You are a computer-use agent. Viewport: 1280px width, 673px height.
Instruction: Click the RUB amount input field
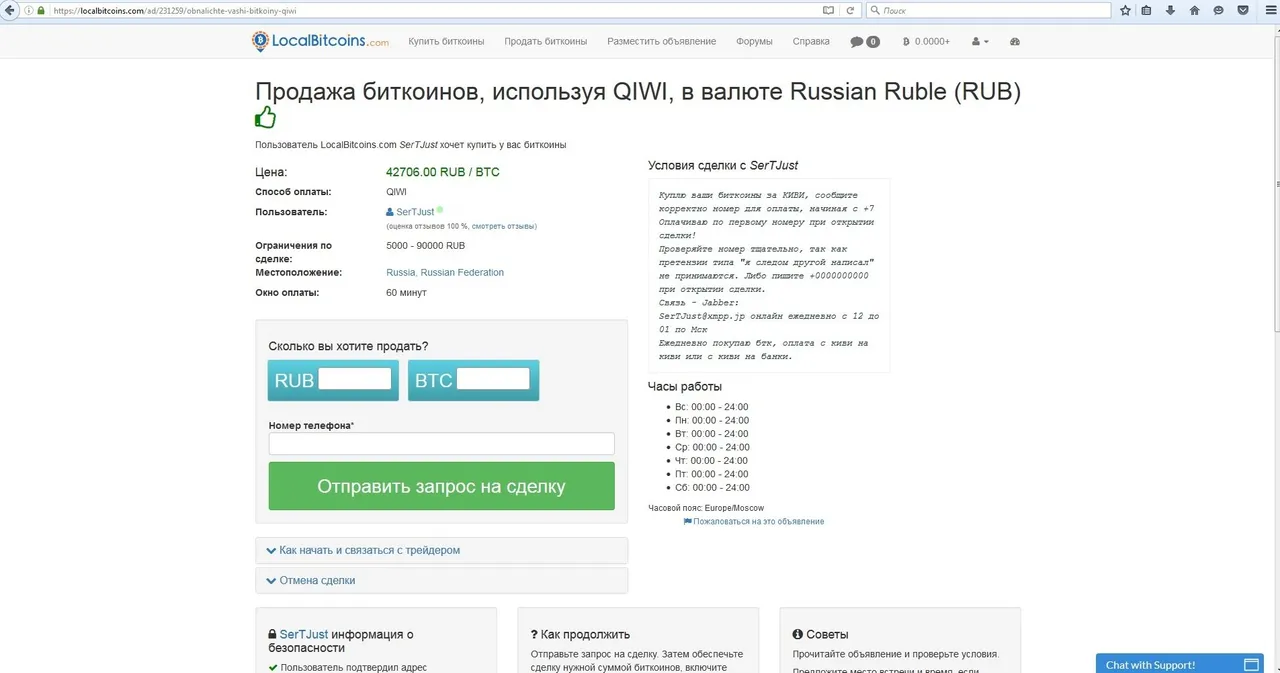[x=355, y=379]
